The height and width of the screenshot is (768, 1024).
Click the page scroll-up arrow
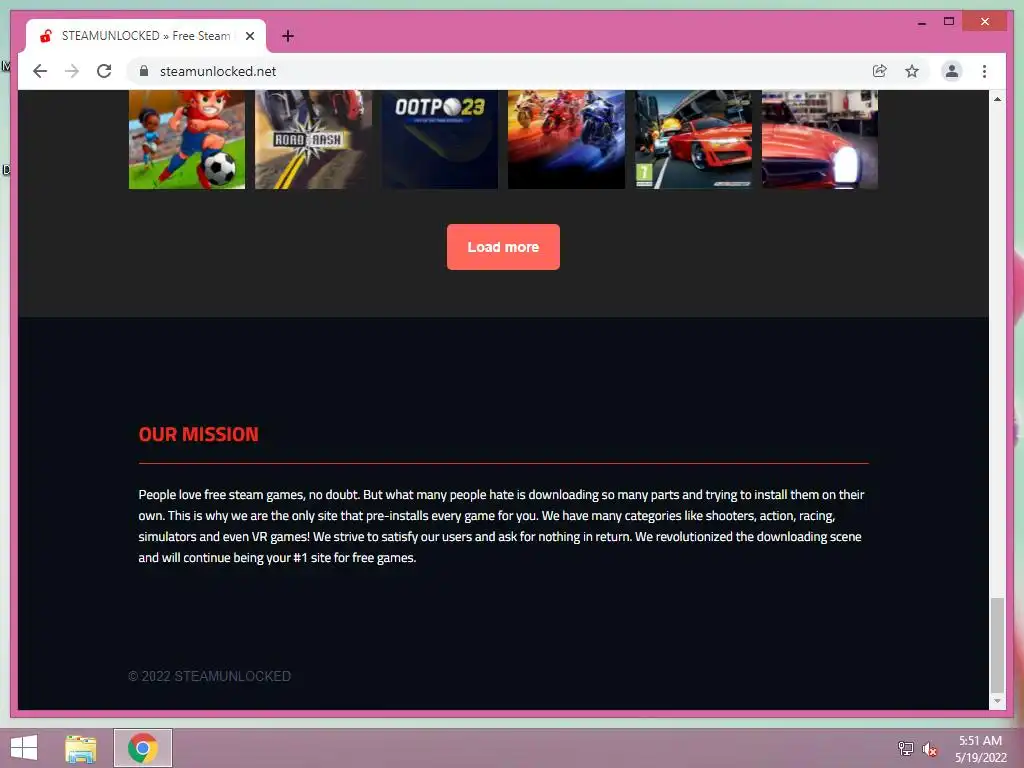coord(997,99)
